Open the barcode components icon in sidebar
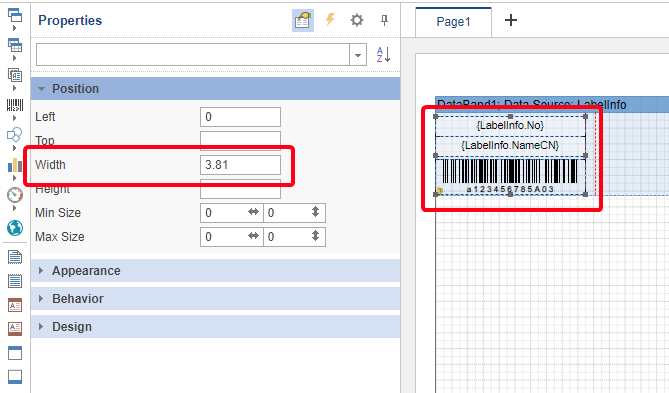 click(15, 105)
